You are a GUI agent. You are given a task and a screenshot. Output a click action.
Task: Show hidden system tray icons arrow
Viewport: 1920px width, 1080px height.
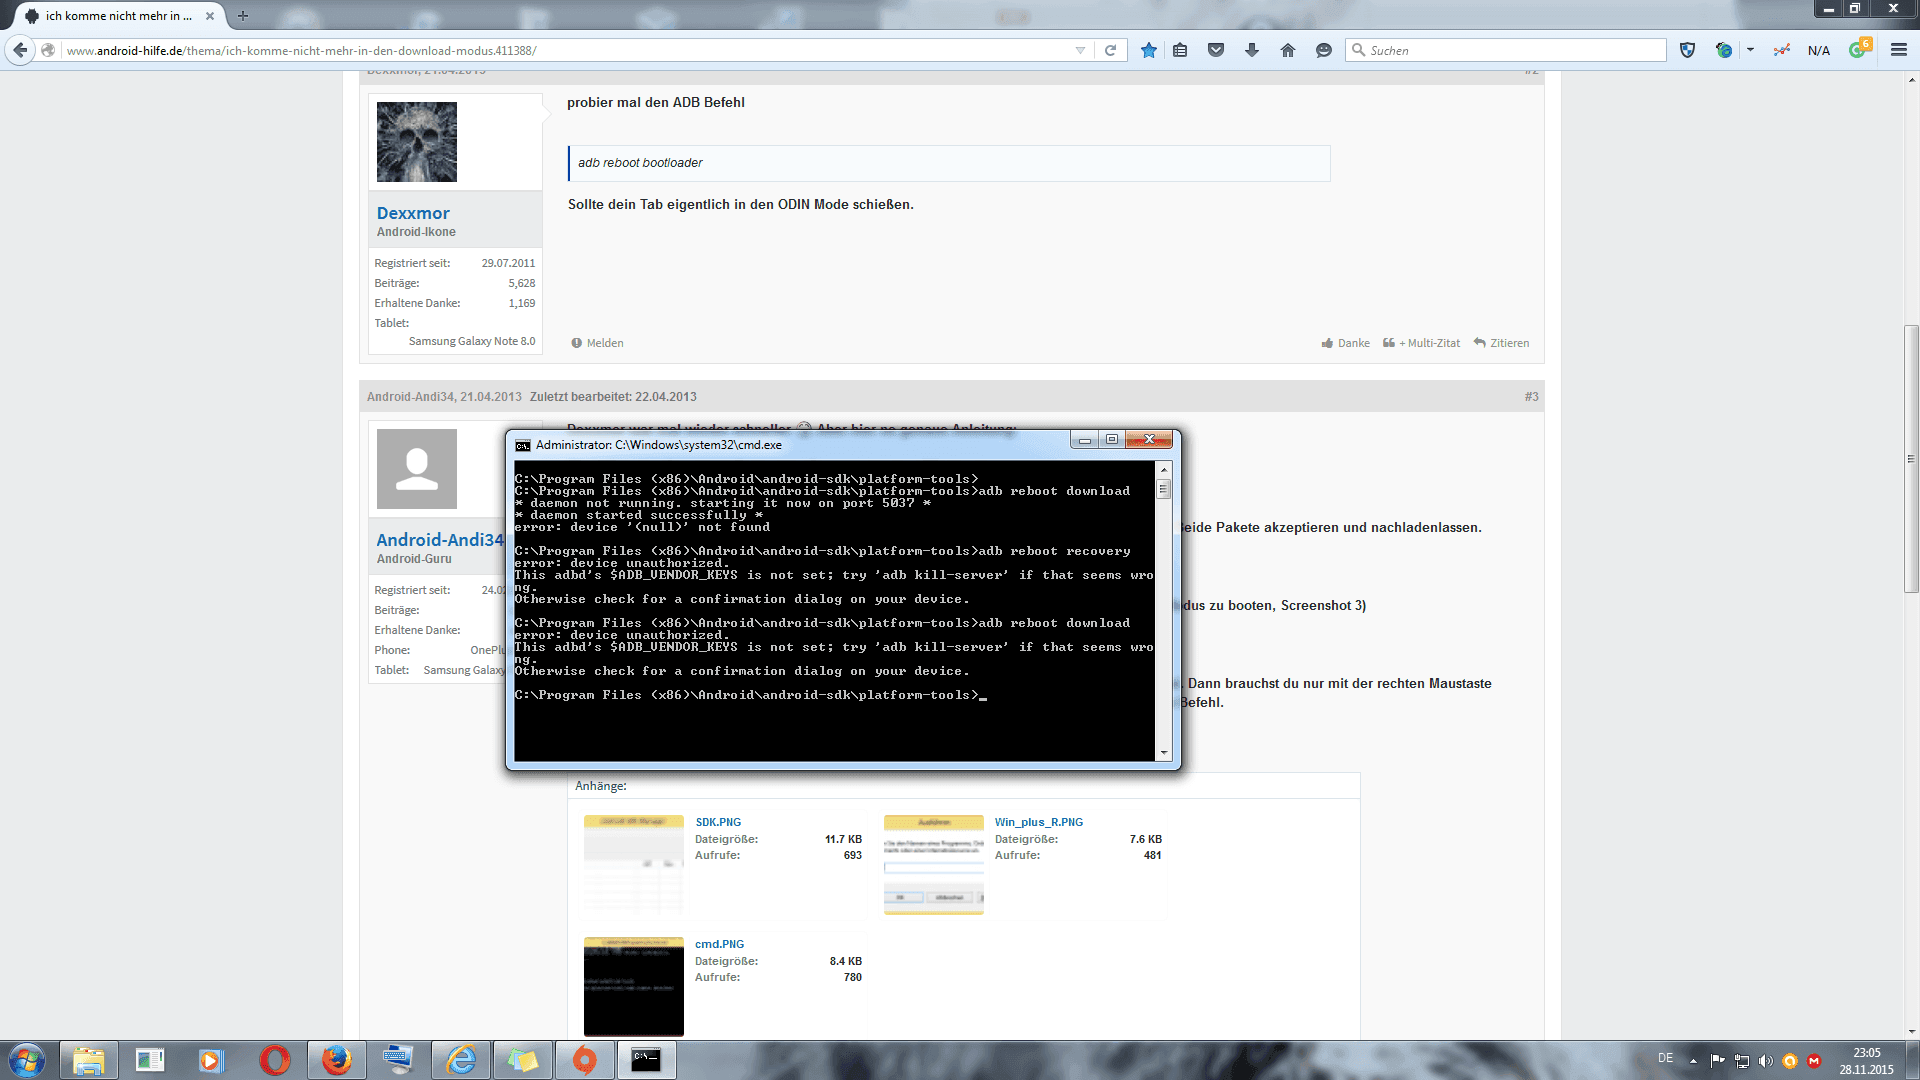1693,1061
